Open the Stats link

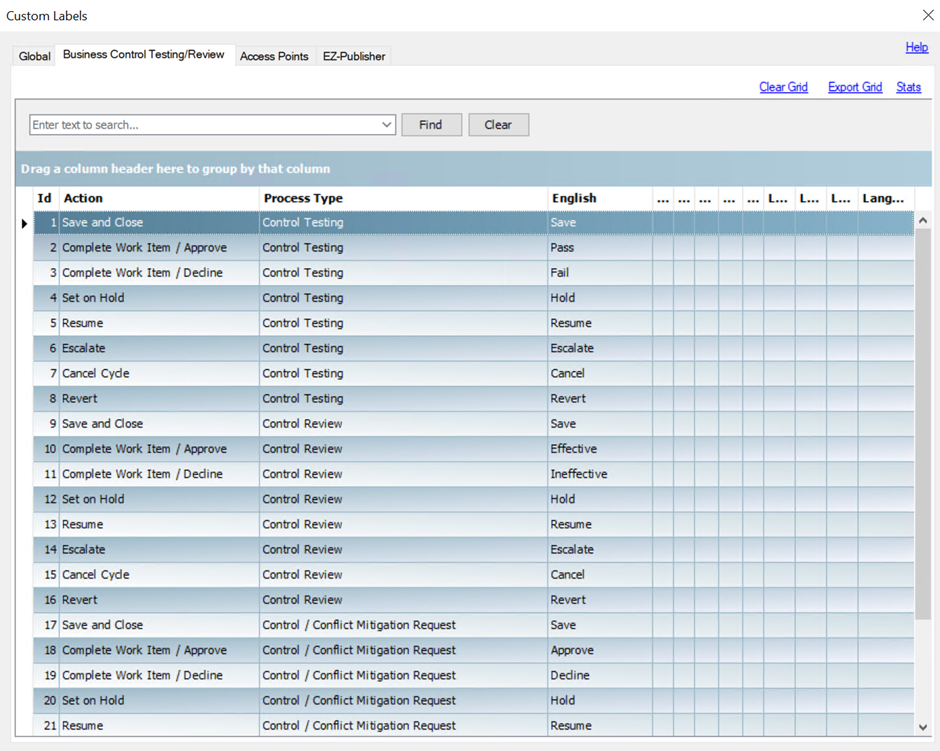click(x=908, y=87)
